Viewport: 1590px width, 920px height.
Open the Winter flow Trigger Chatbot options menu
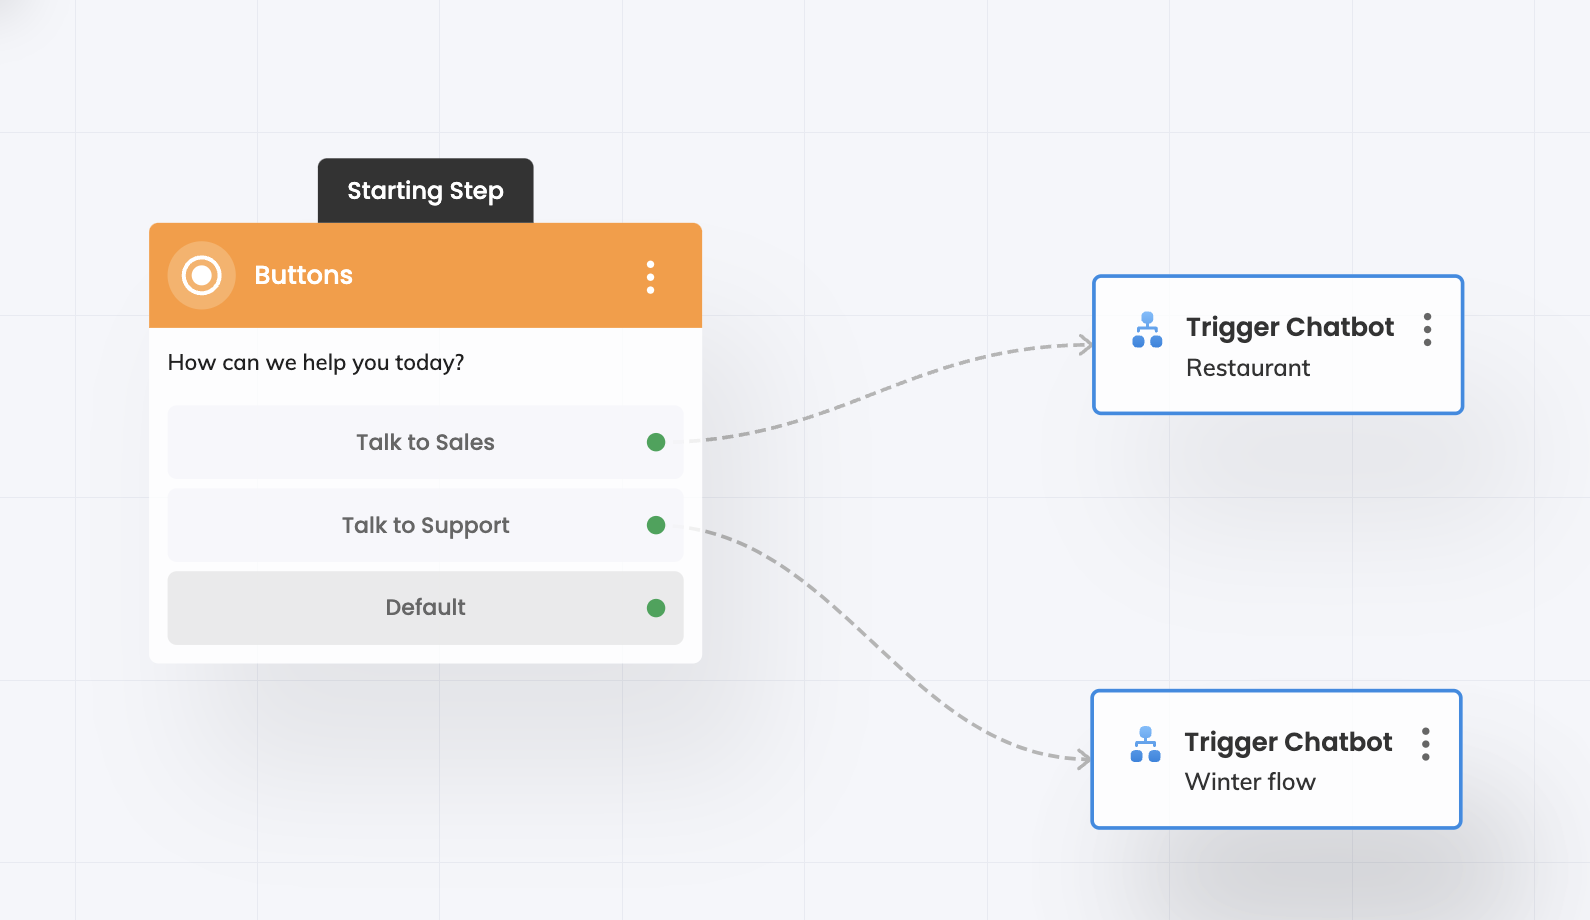tap(1425, 744)
